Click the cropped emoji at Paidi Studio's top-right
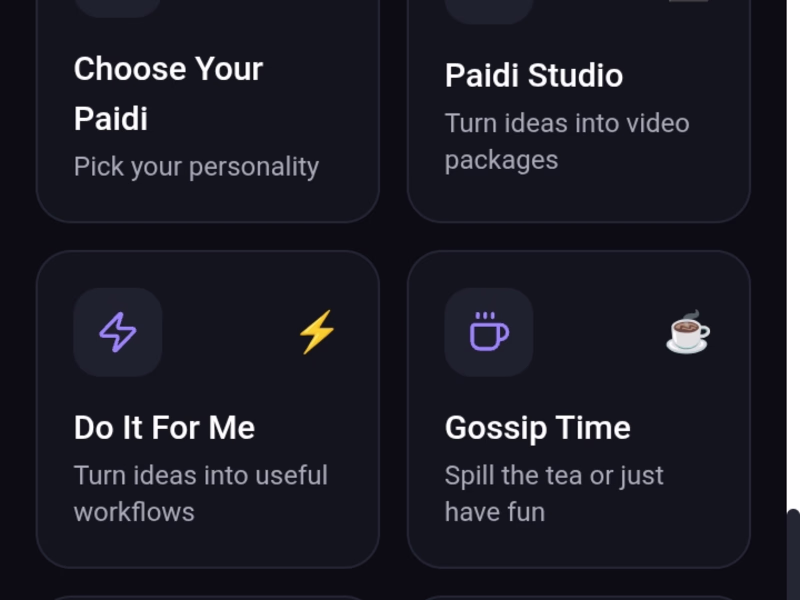800x600 pixels. tap(688, 1)
